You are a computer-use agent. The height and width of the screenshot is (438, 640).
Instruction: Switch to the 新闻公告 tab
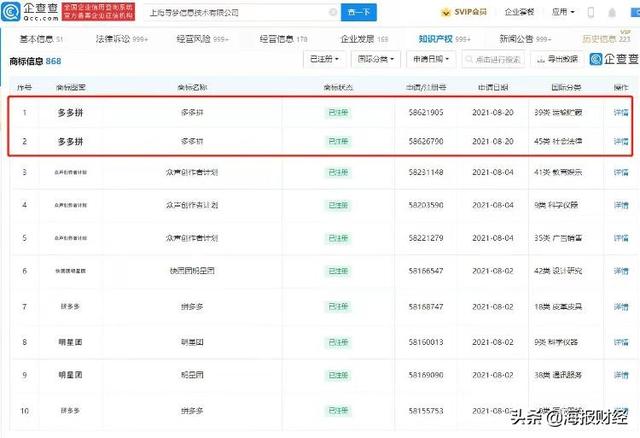click(525, 39)
